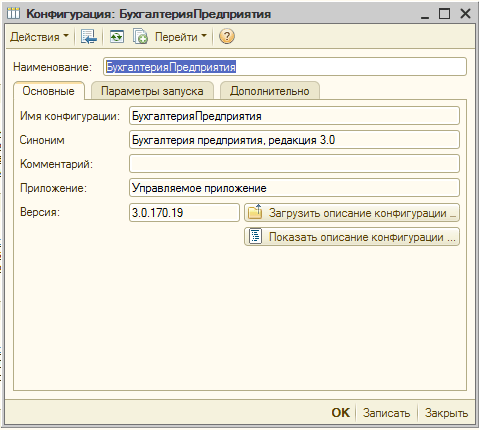
Task: Click the Записать button
Action: pyautogui.click(x=386, y=413)
